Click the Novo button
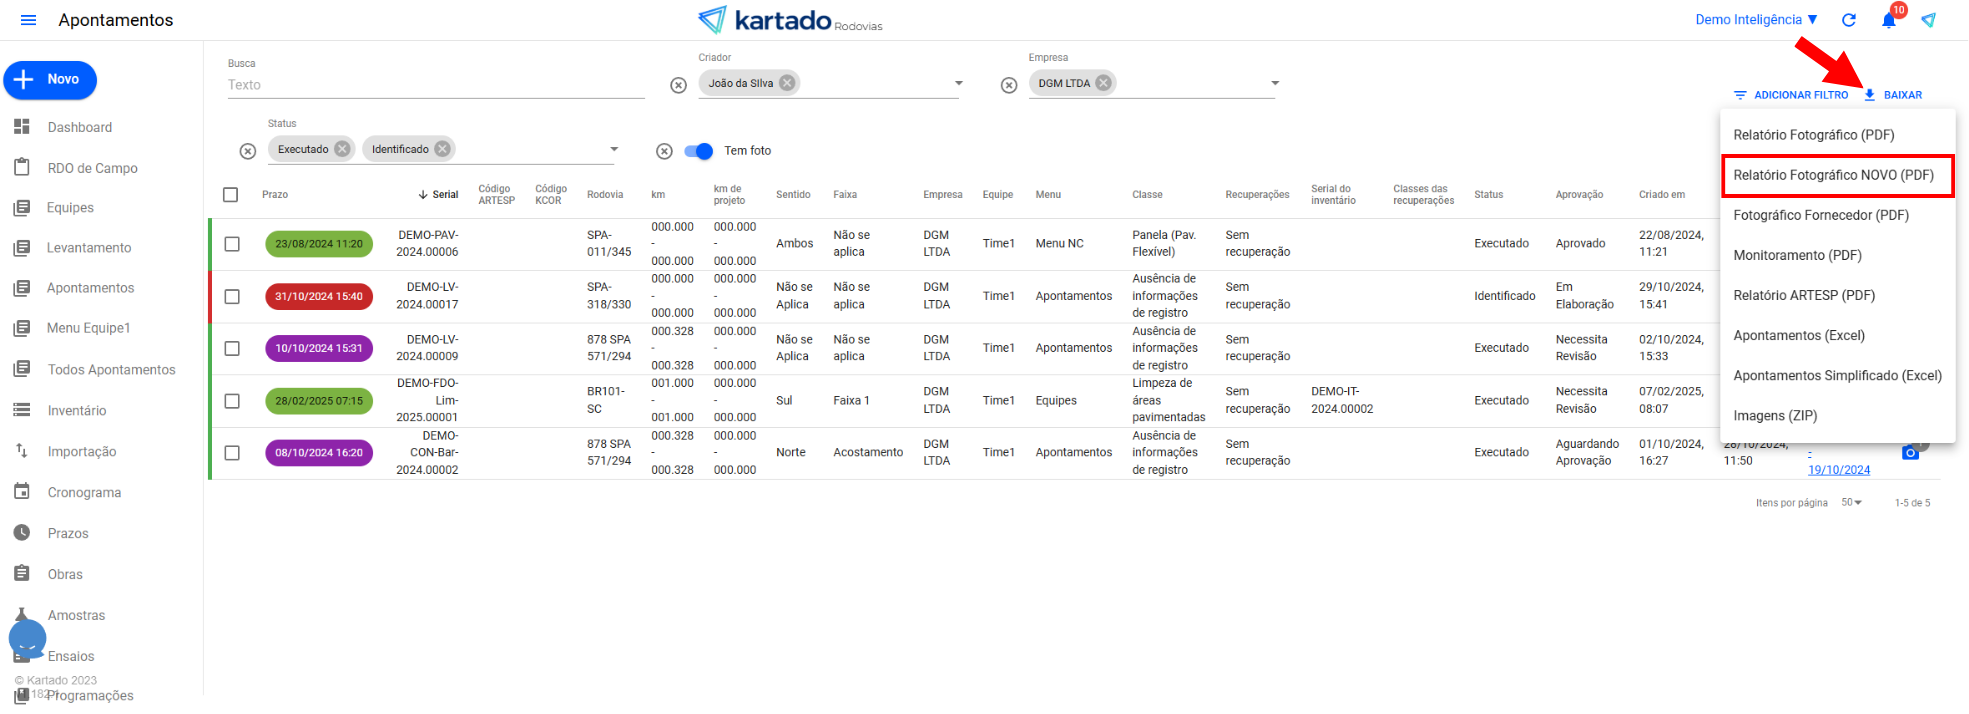1969x714 pixels. coord(50,80)
